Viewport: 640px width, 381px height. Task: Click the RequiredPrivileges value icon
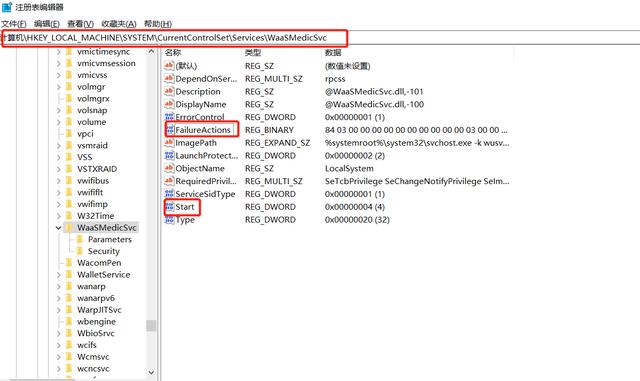pos(169,181)
